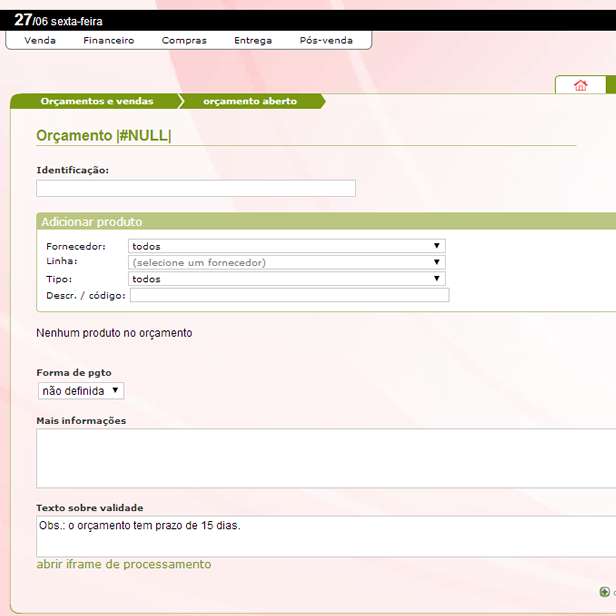This screenshot has height=616, width=616.
Task: Open the Compras menu
Action: coord(184,41)
